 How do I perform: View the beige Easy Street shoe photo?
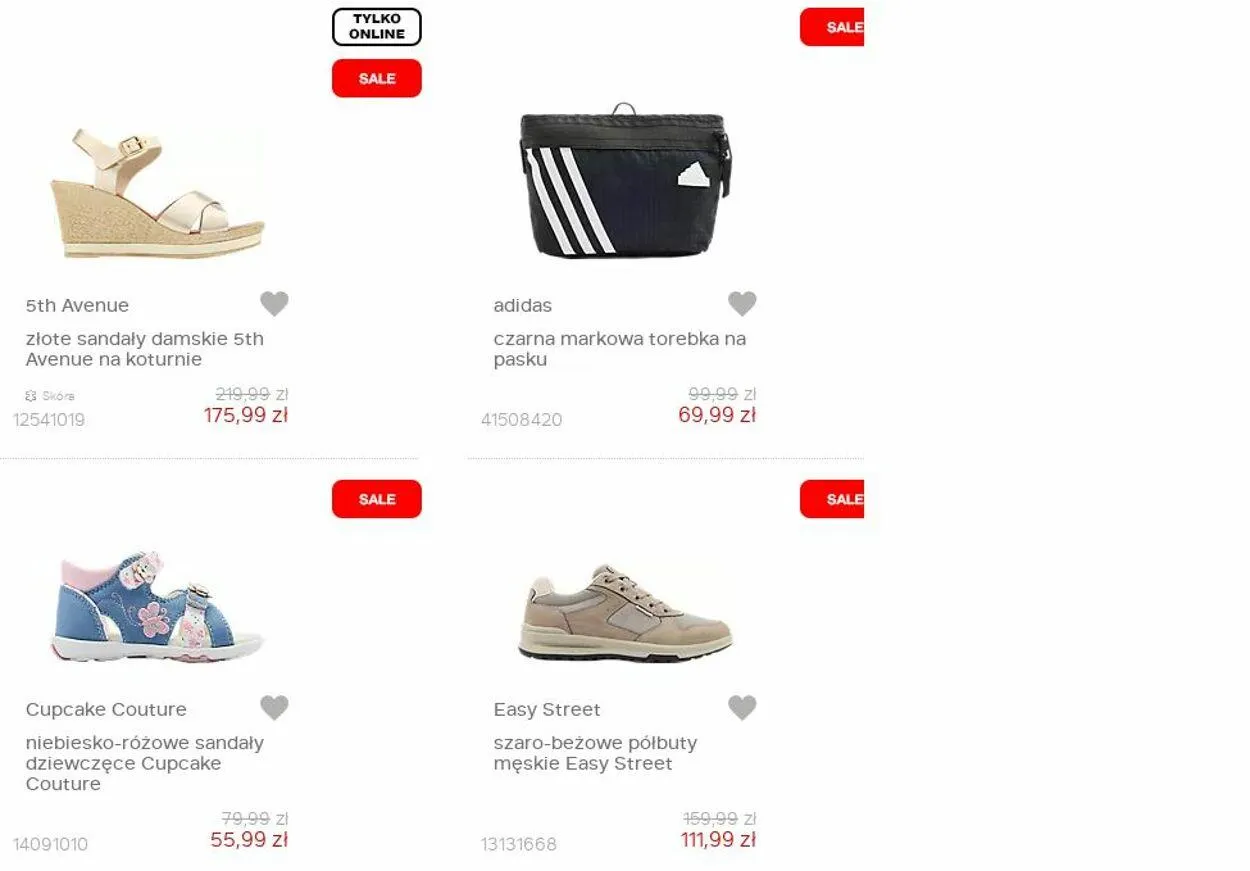625,613
